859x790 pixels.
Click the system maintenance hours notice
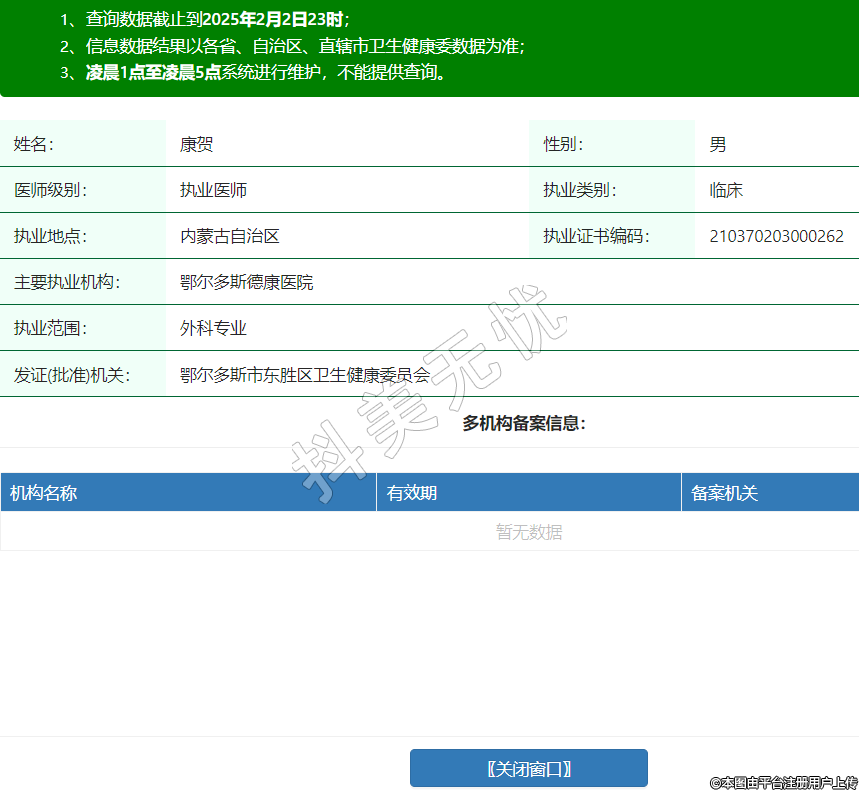point(252,72)
